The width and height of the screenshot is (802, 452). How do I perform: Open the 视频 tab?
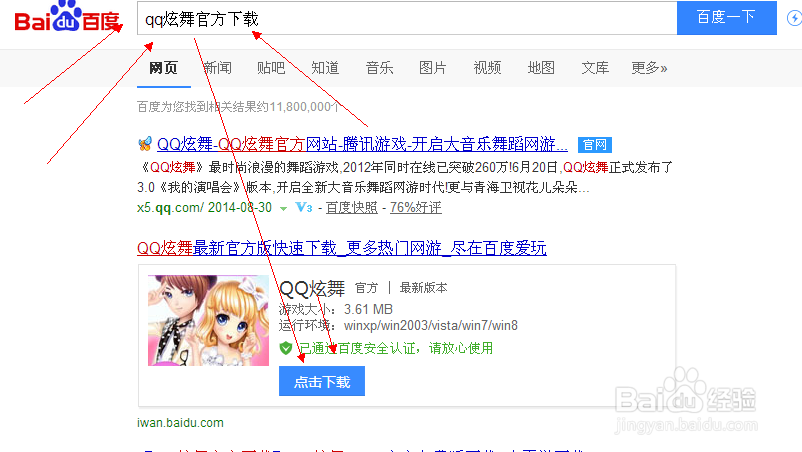(x=487, y=68)
